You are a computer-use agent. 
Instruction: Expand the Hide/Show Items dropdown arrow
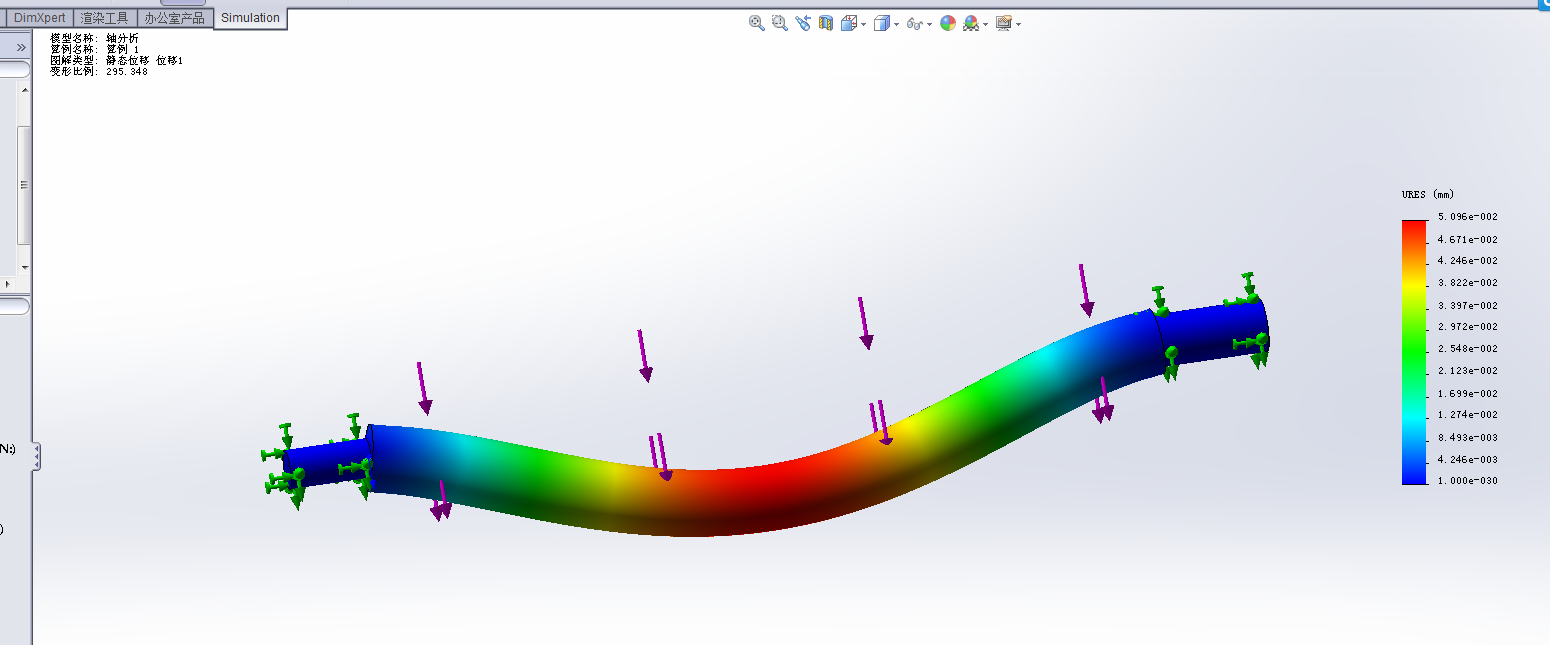929,24
